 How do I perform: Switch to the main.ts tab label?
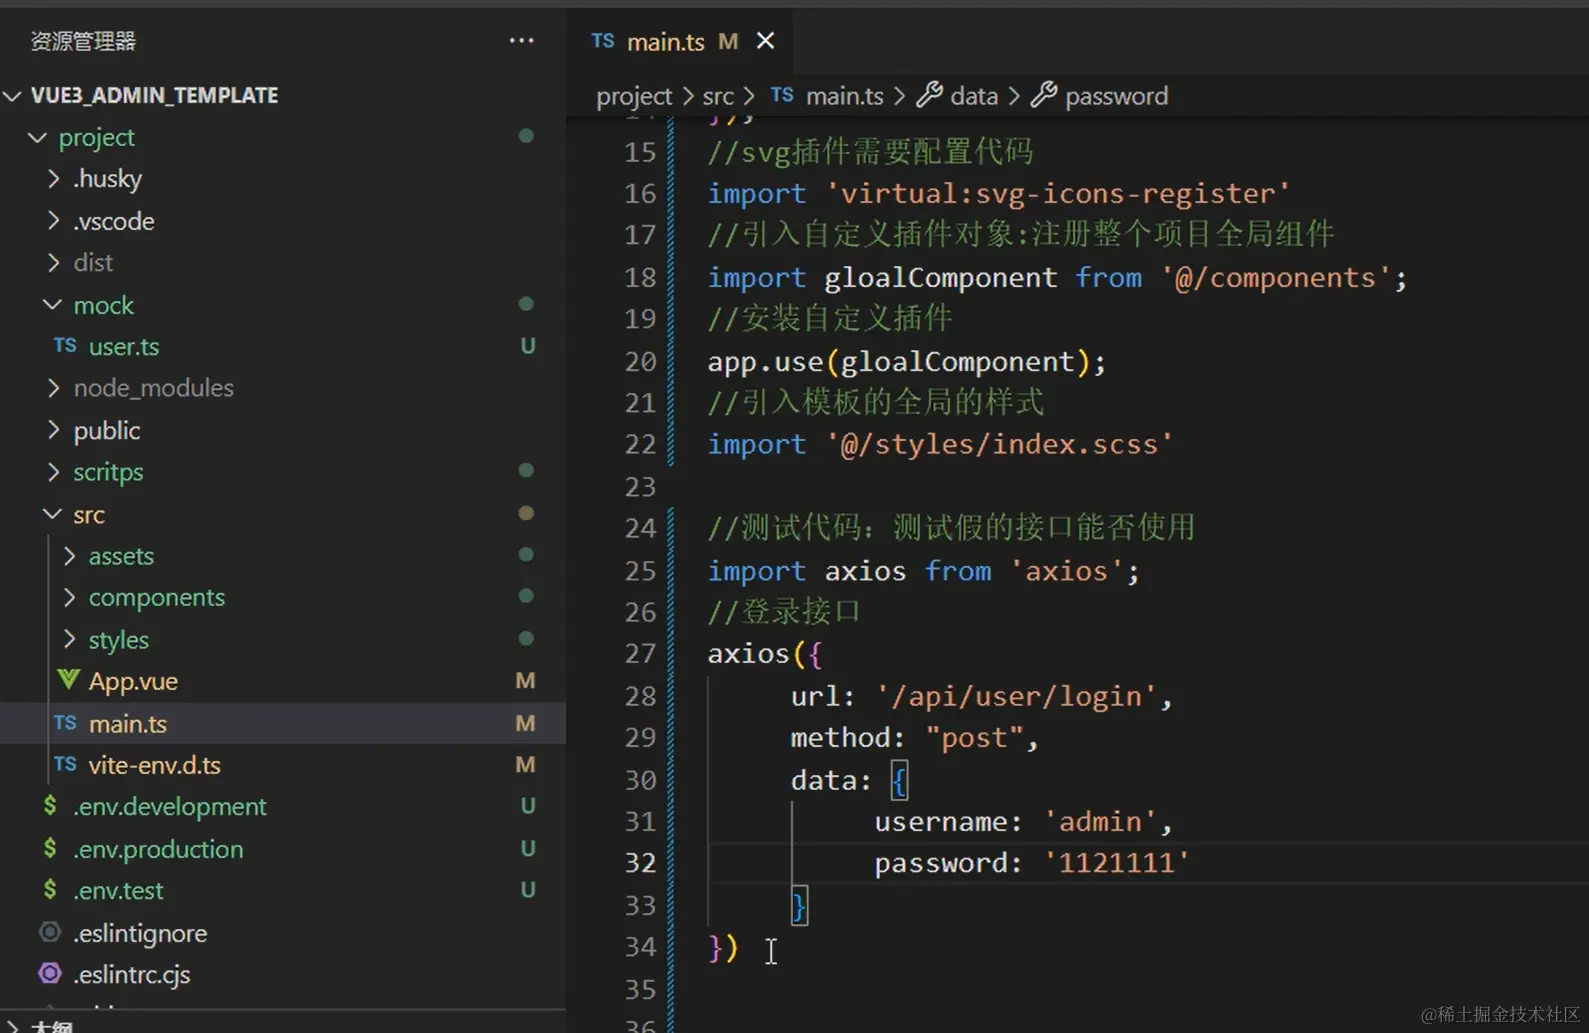pyautogui.click(x=666, y=42)
